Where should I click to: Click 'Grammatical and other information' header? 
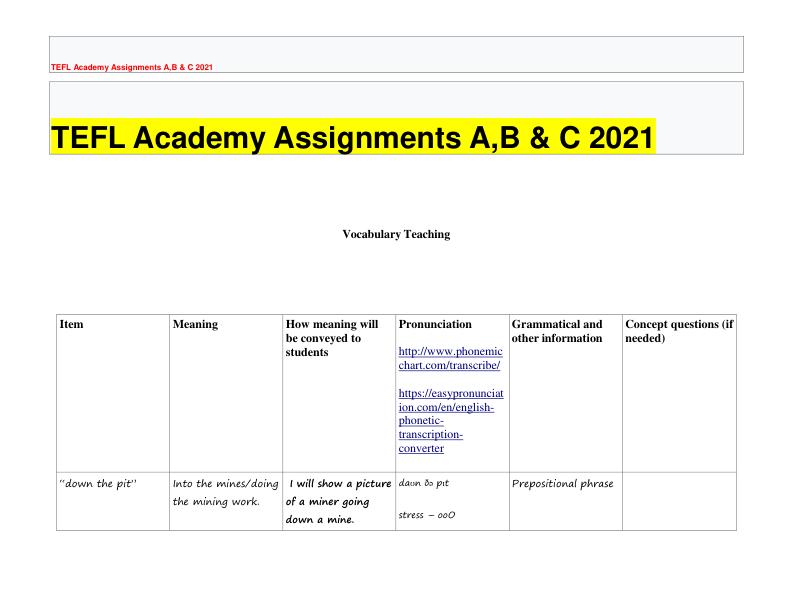click(557, 331)
